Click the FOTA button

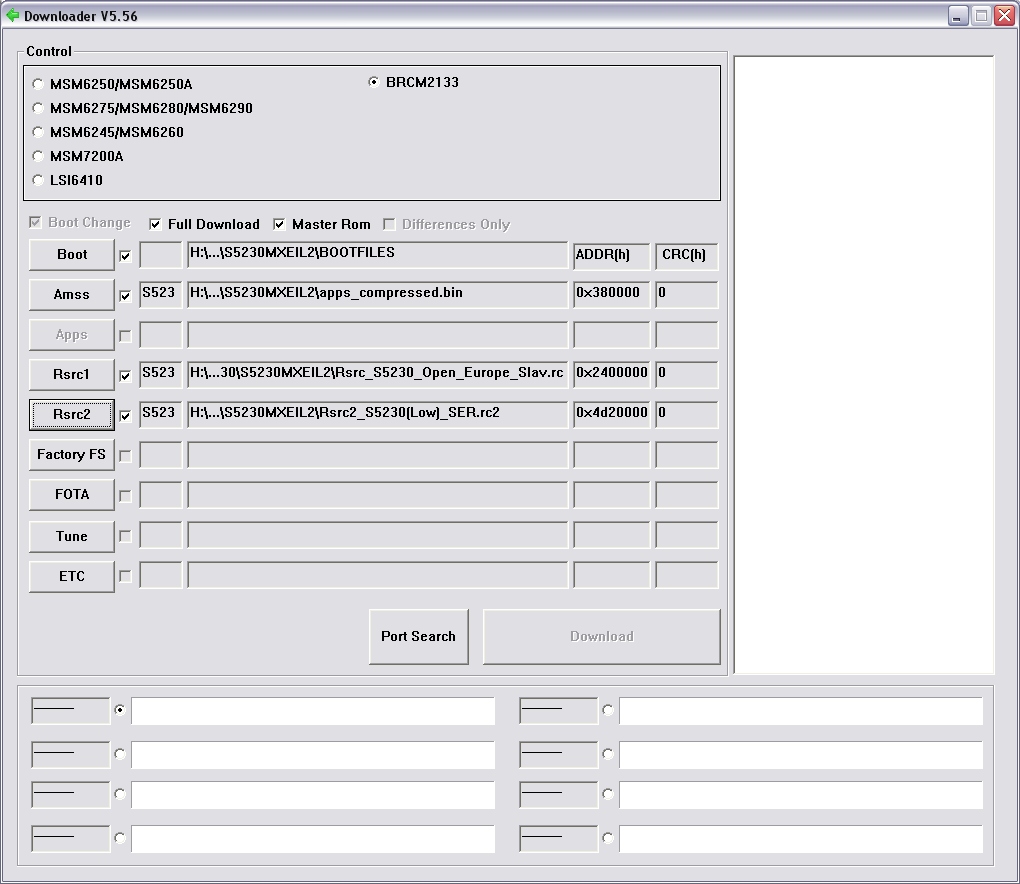72,495
